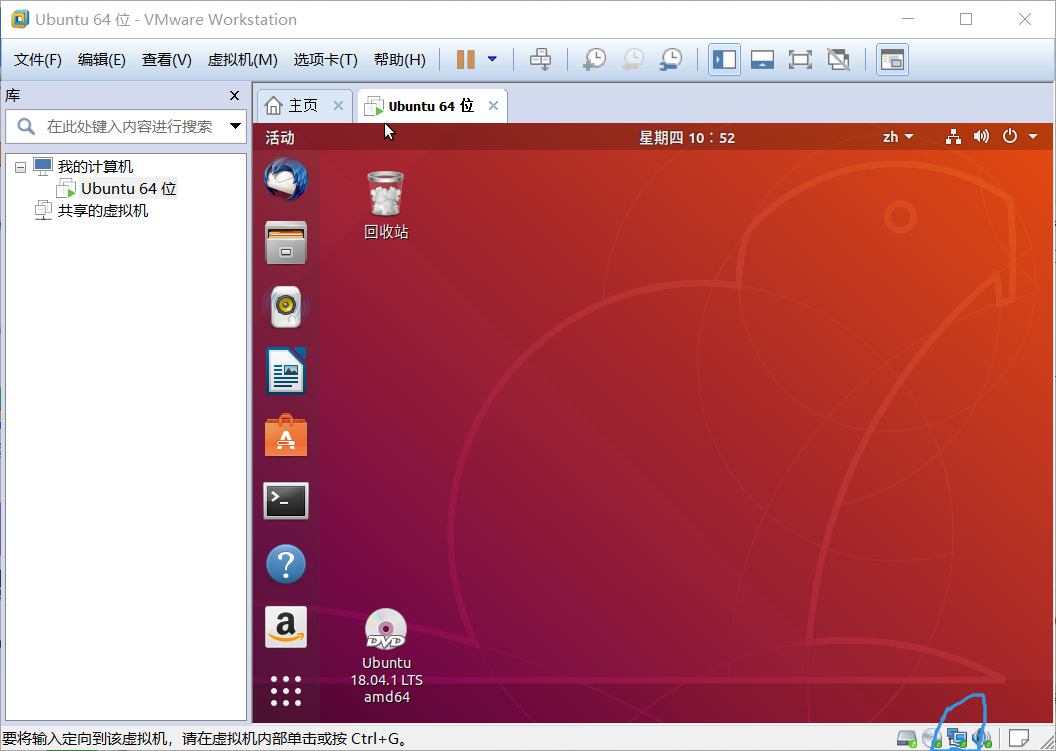Take a snapshot of this virtual machine

pyautogui.click(x=594, y=59)
